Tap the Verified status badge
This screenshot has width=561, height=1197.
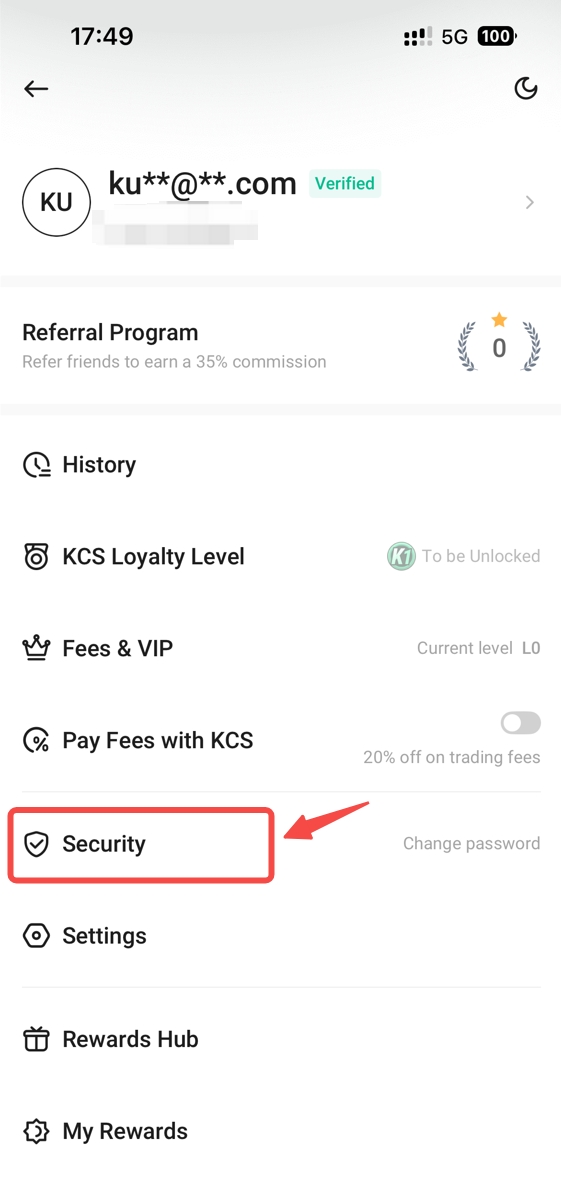tap(345, 184)
